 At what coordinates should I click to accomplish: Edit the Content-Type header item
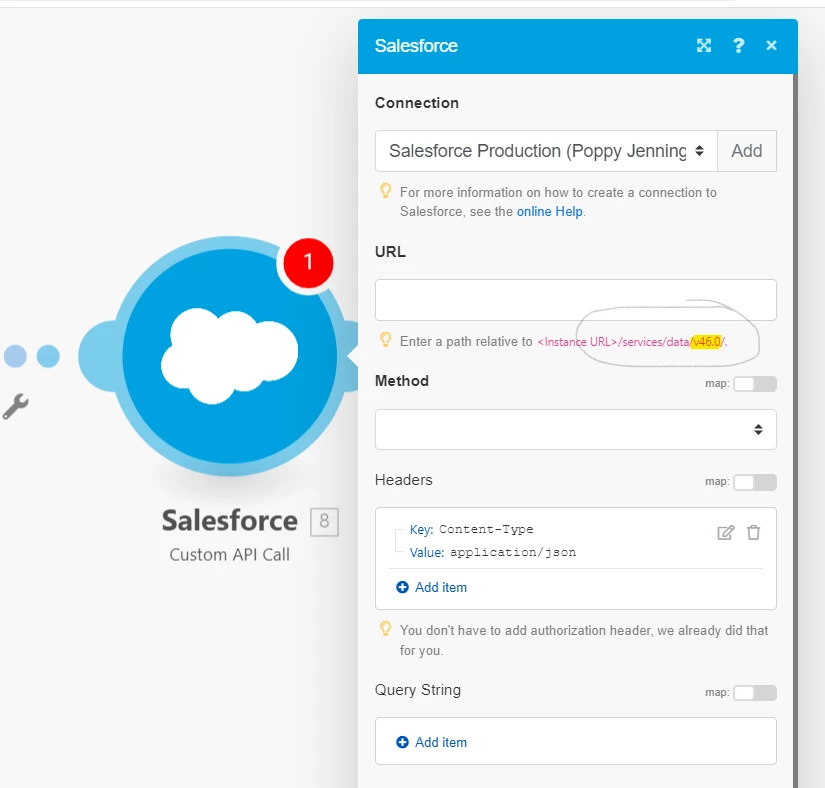coord(726,533)
